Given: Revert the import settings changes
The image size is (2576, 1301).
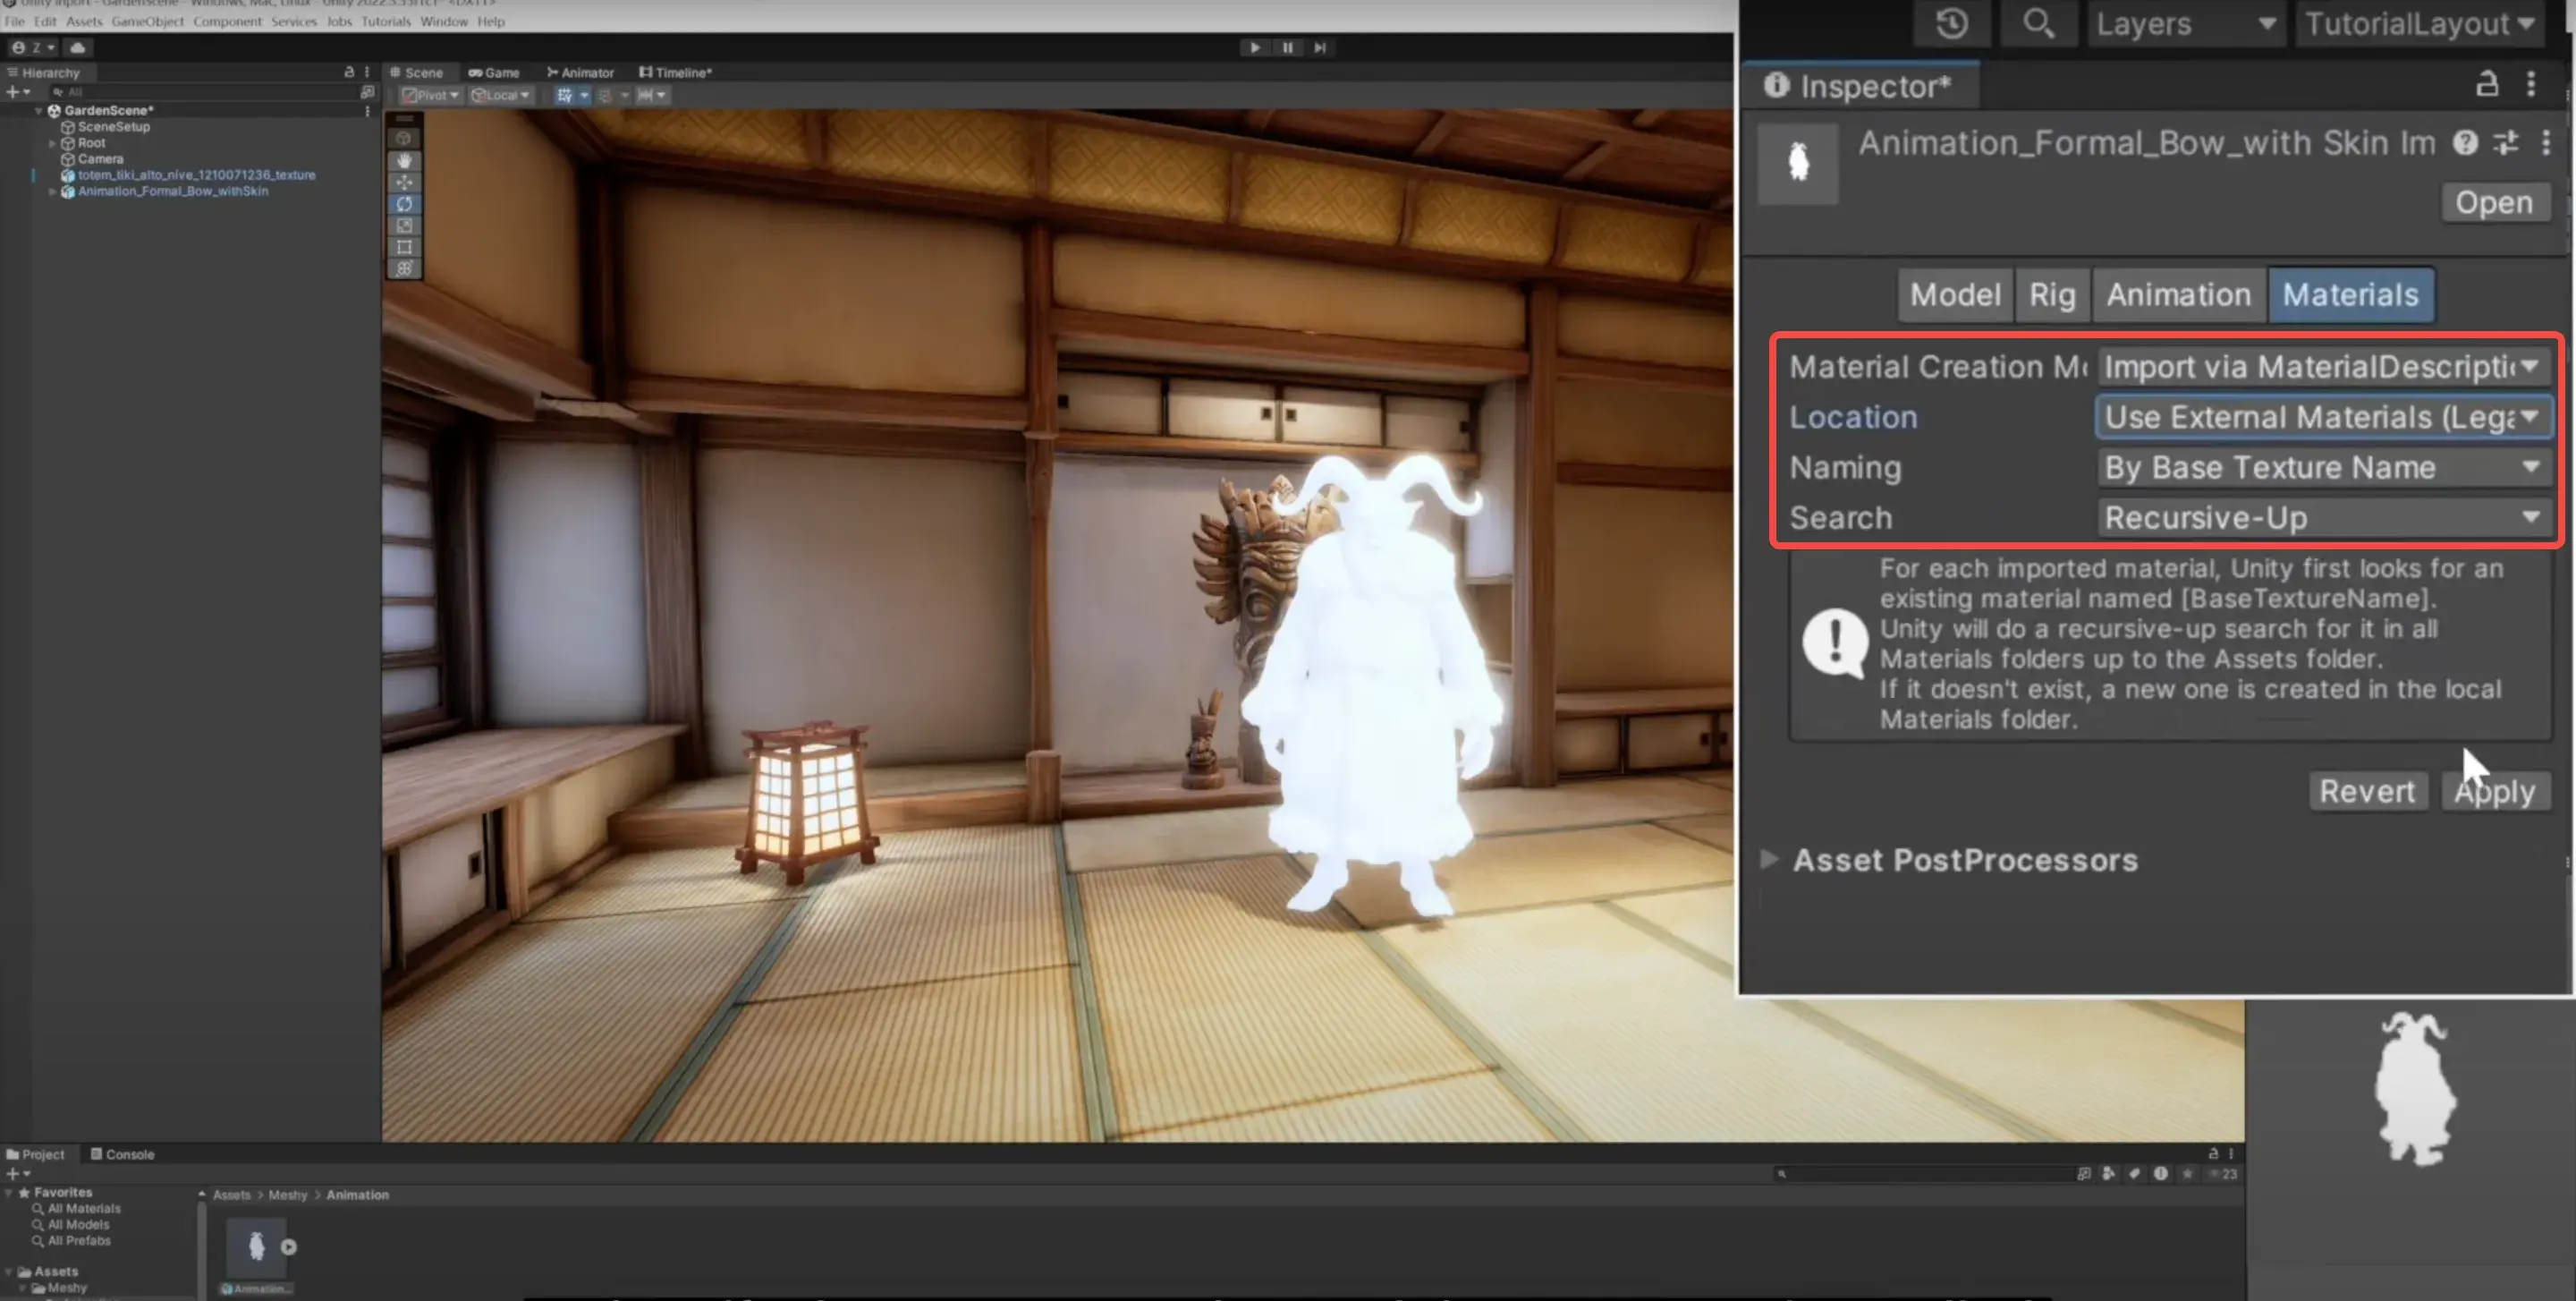Looking at the screenshot, I should (2367, 791).
